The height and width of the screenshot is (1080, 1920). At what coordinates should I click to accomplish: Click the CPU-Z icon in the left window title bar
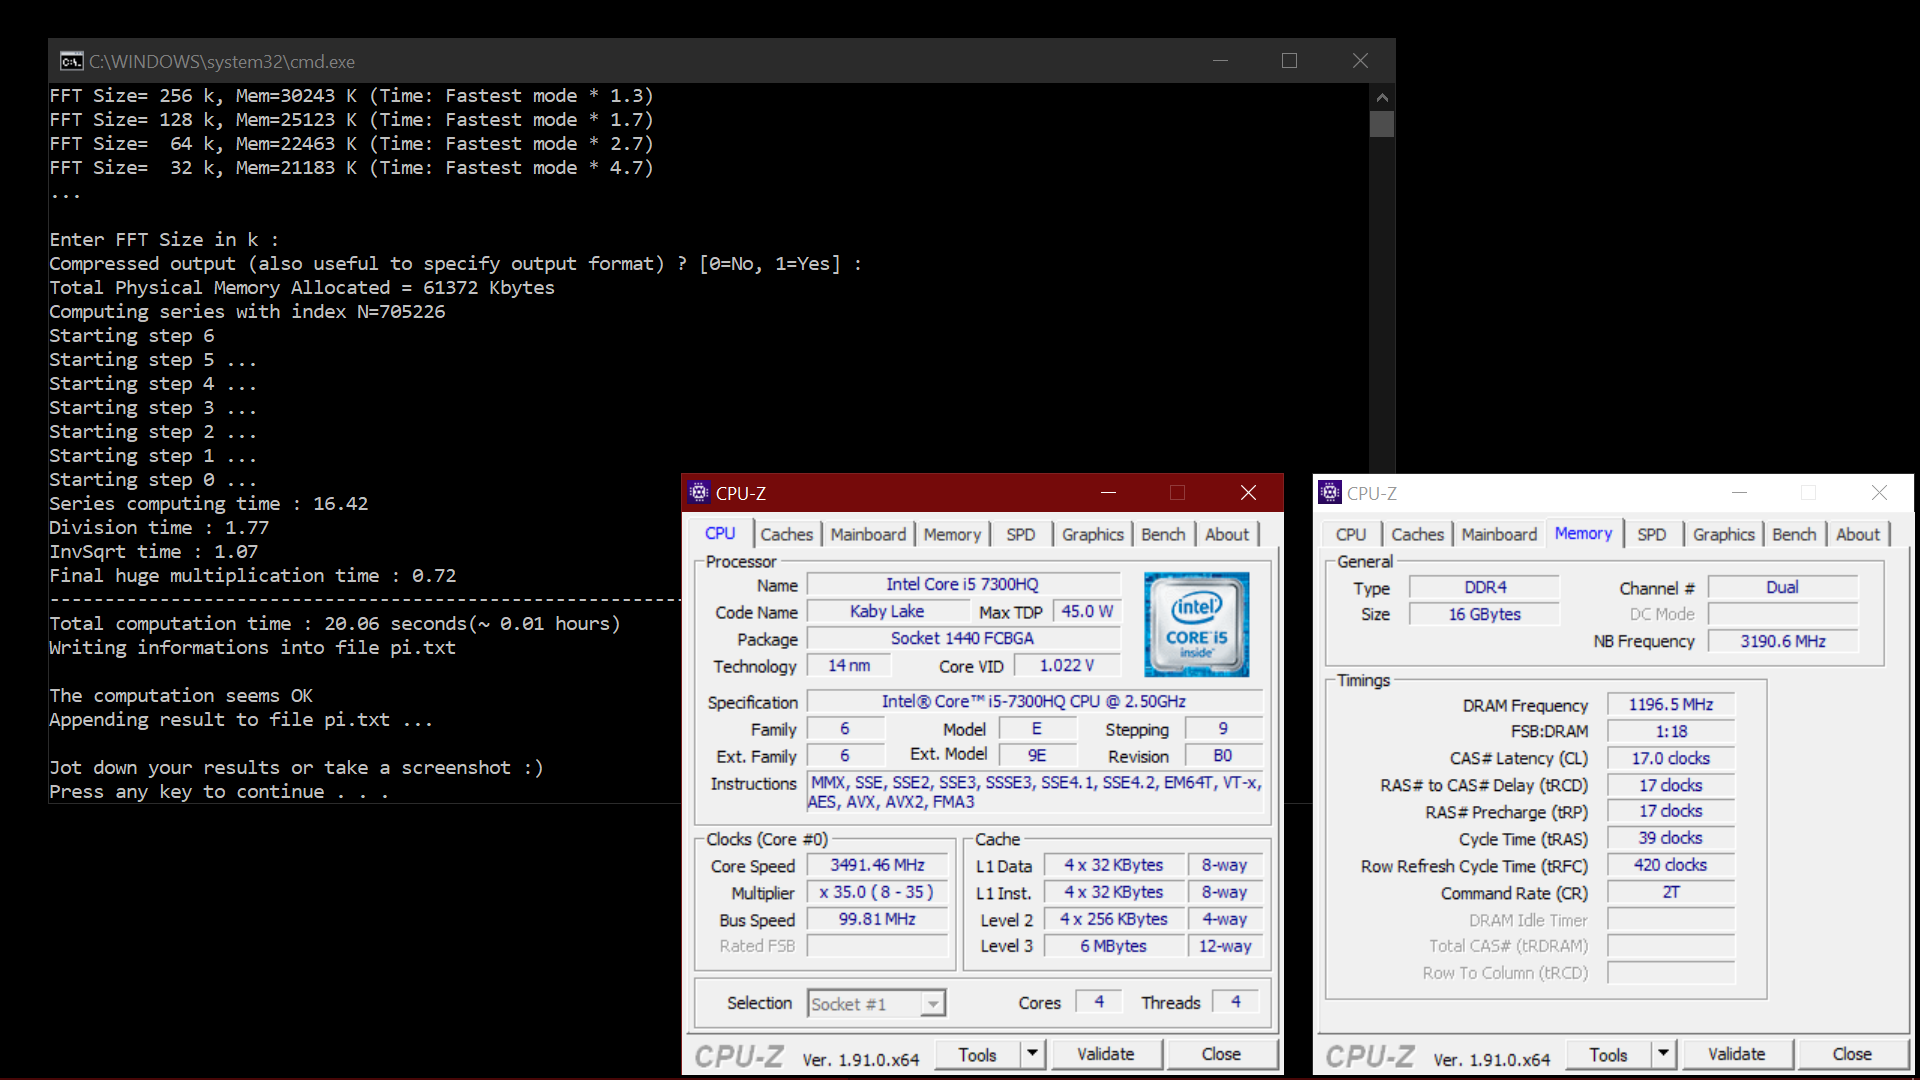coord(699,492)
